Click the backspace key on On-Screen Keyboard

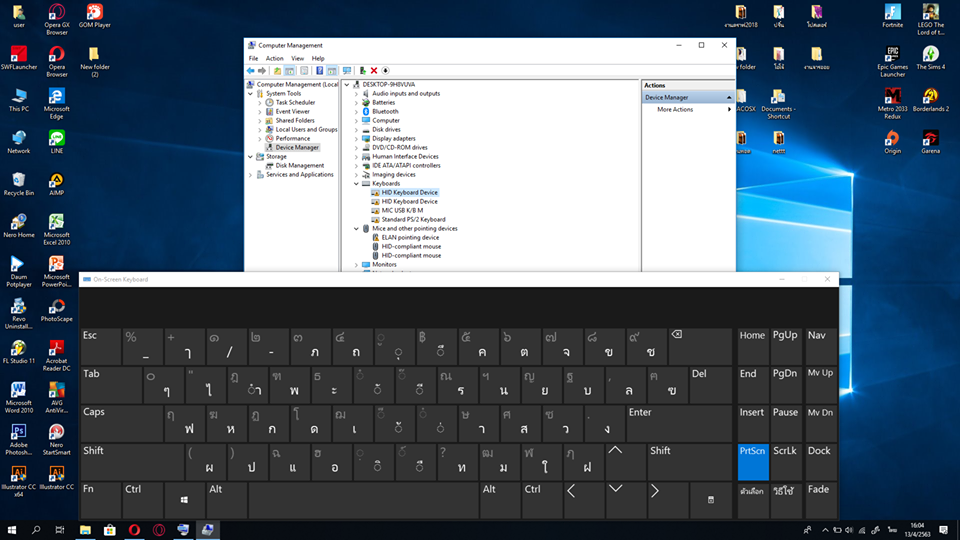tap(700, 346)
